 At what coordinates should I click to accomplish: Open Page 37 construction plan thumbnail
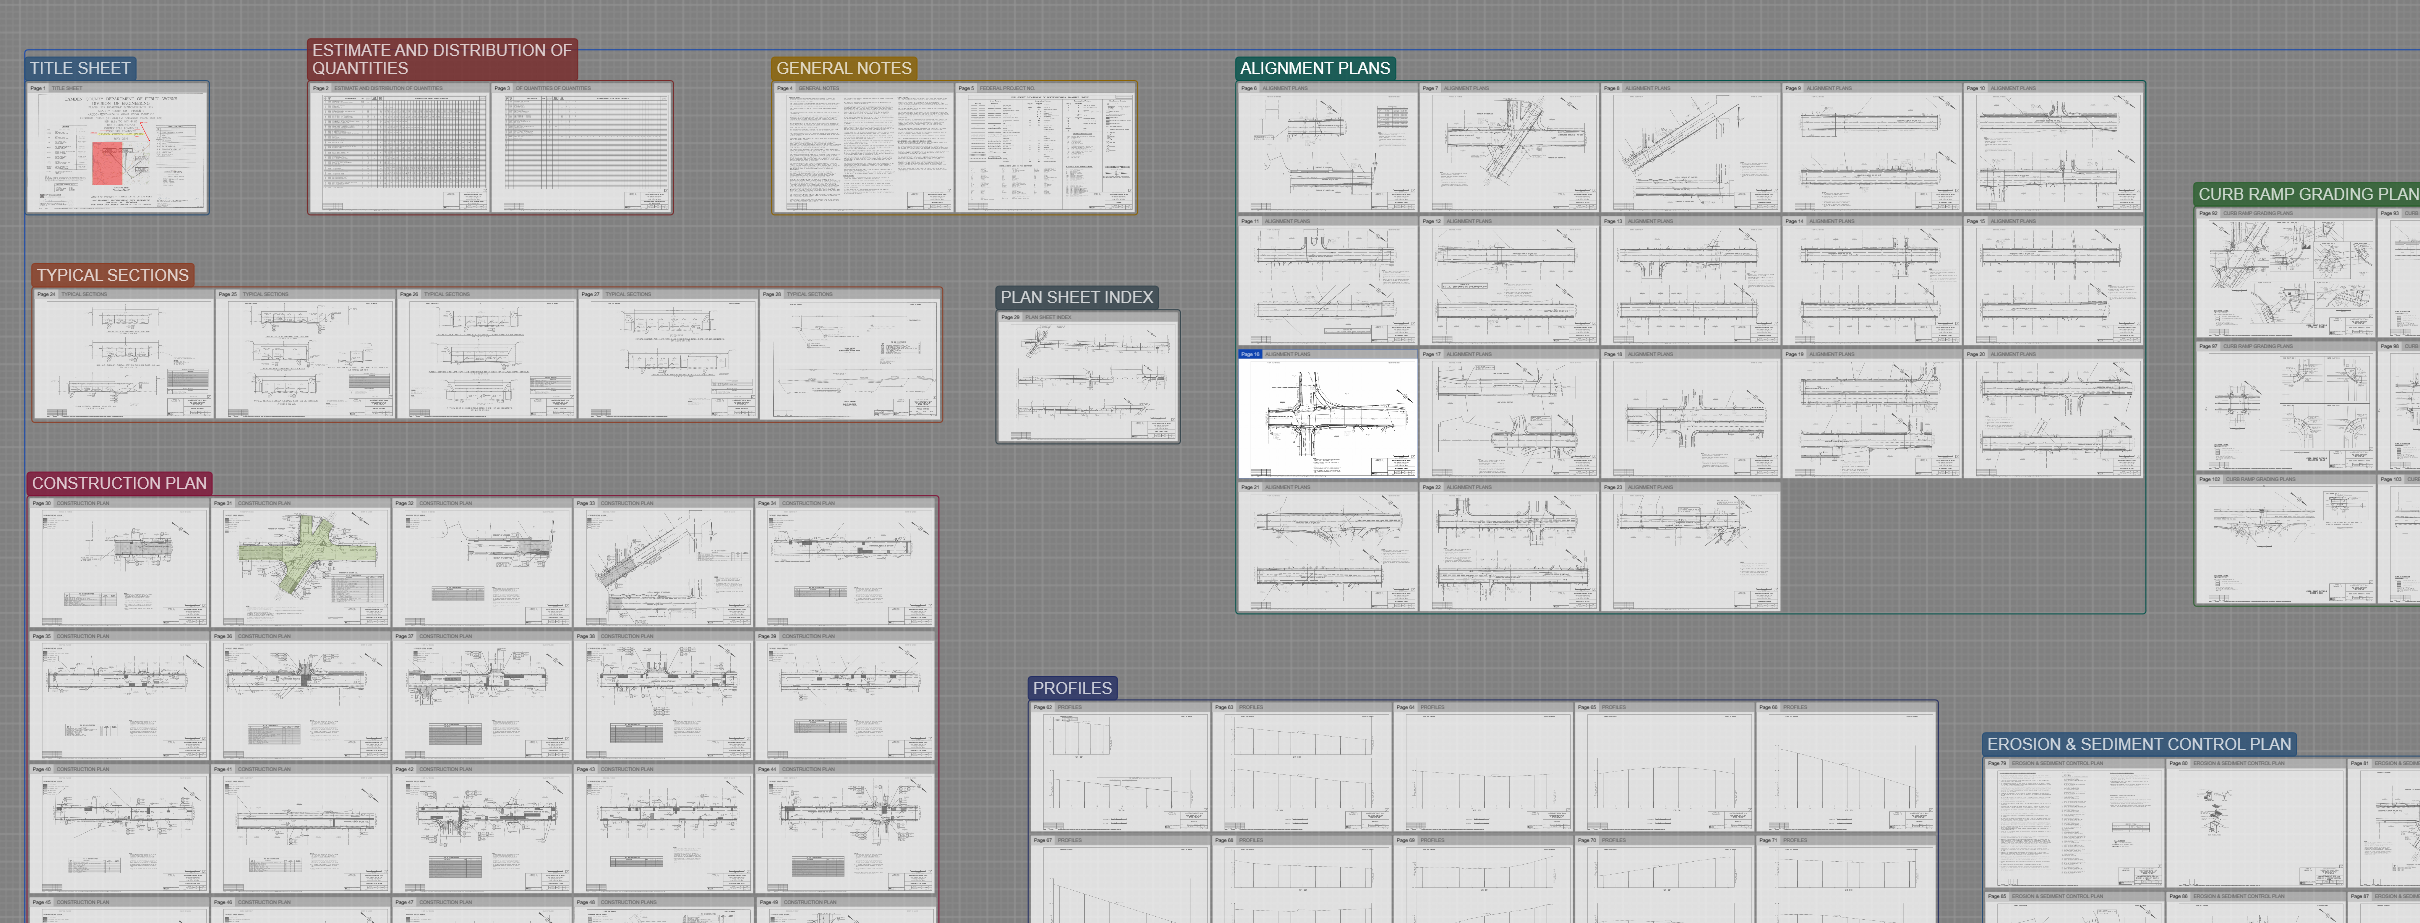point(482,696)
